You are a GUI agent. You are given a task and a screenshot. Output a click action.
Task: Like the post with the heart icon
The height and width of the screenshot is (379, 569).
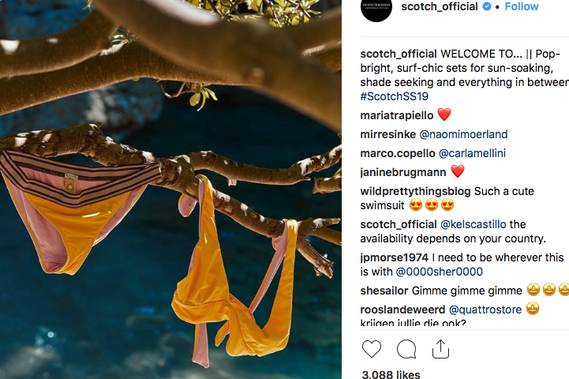point(372,349)
